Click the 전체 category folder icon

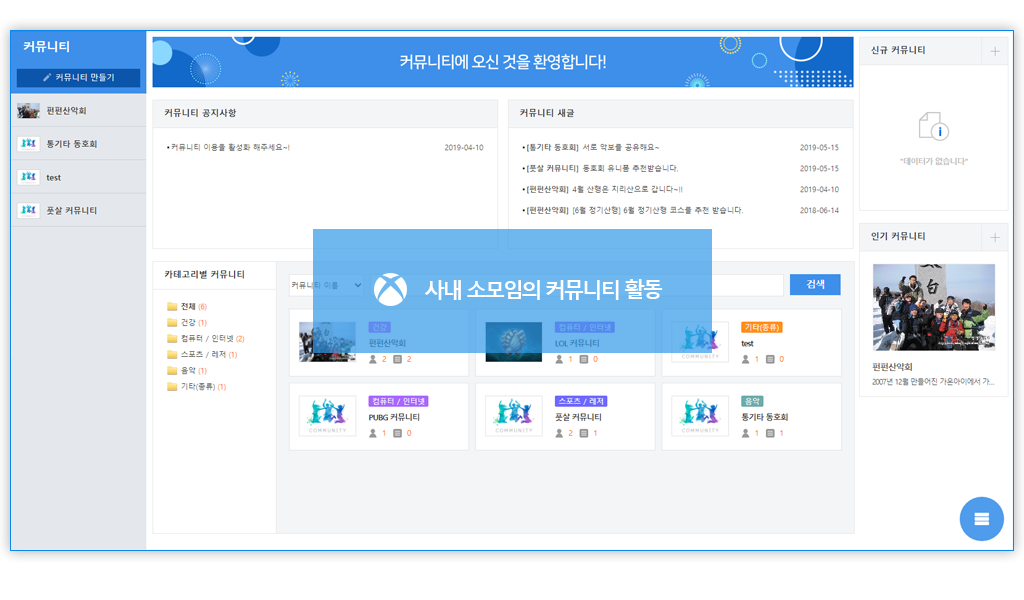pyautogui.click(x=172, y=307)
